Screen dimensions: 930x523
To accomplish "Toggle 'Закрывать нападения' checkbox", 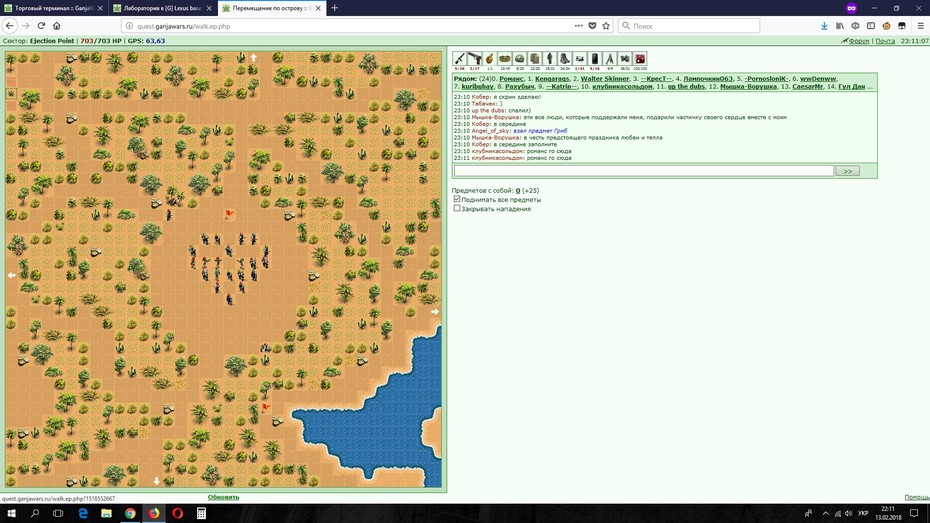I will [457, 208].
